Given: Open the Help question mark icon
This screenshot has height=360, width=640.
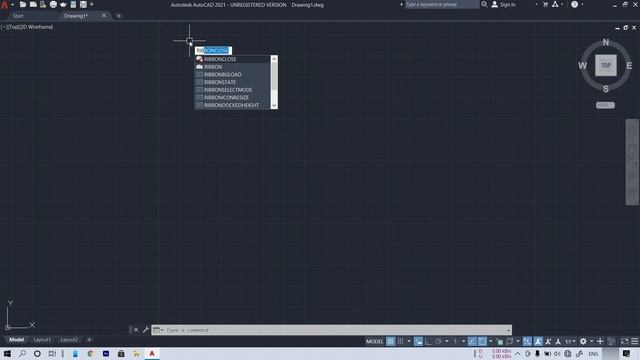Looking at the screenshot, I should point(574,4).
